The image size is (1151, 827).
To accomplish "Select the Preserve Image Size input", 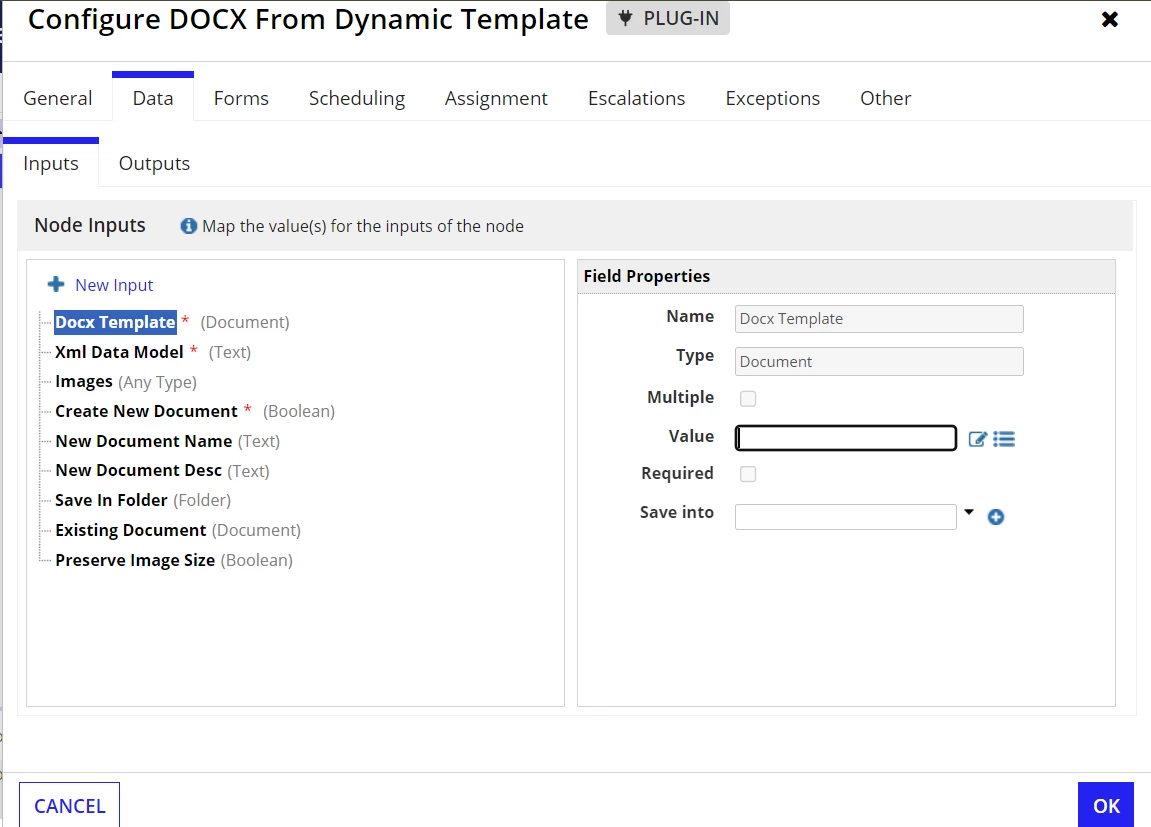I will (x=135, y=560).
